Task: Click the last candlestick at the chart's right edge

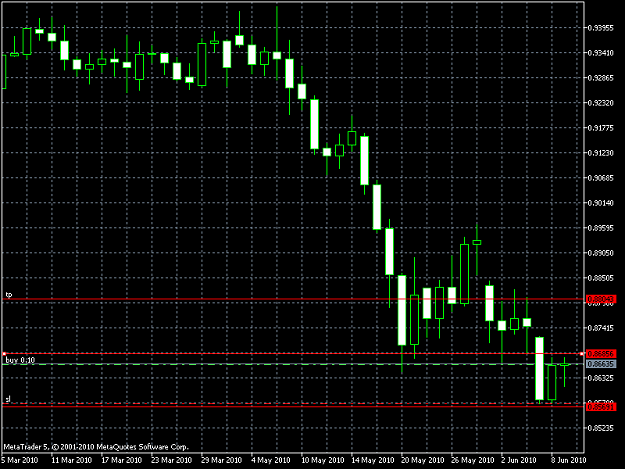Action: pos(564,371)
